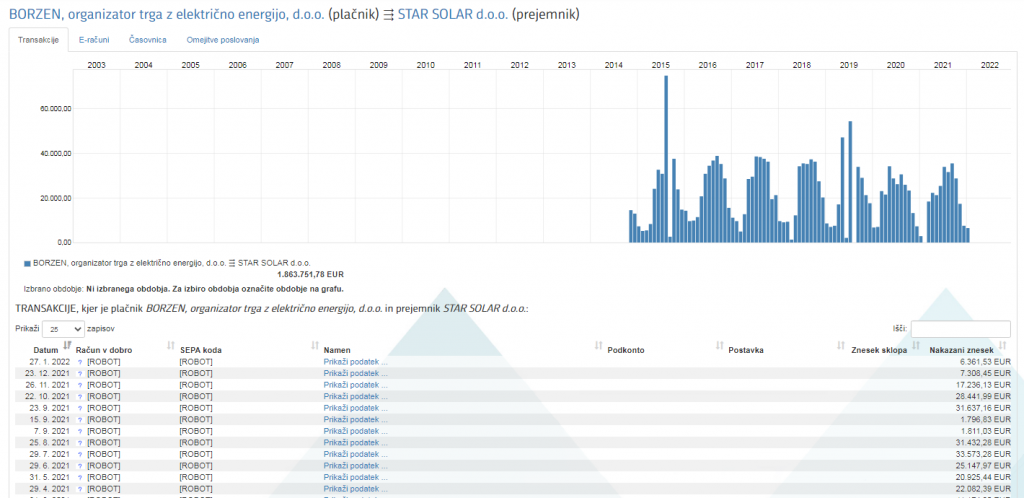Click the question mark icon in the 29. 7. 2021 row
This screenshot has height=498, width=1024.
tap(80, 454)
